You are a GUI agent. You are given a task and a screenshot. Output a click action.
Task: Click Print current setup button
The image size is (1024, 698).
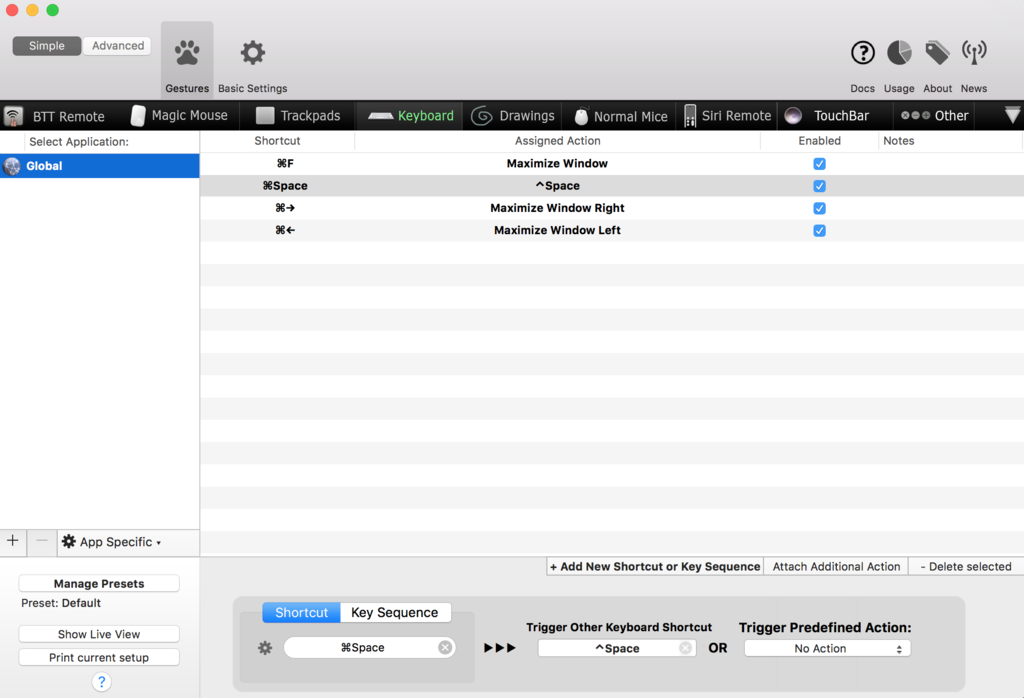[99, 658]
